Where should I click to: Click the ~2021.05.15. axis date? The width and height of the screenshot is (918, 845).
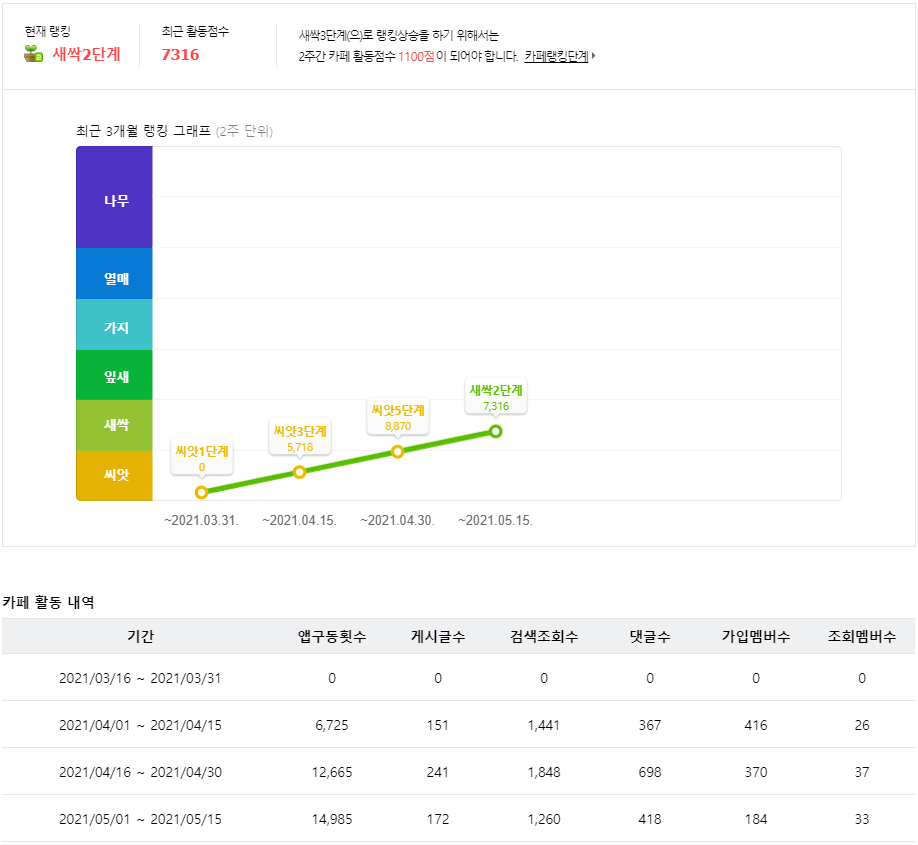495,521
